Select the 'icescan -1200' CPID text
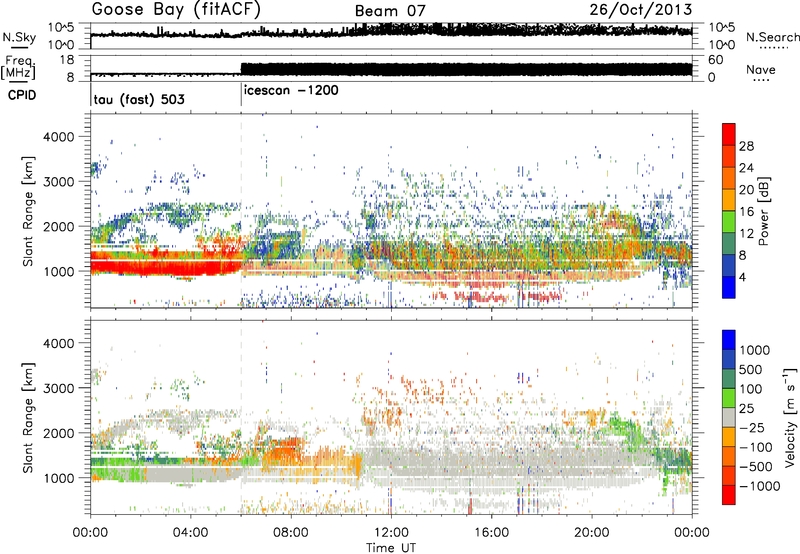This screenshot has height=554, width=800. [291, 90]
